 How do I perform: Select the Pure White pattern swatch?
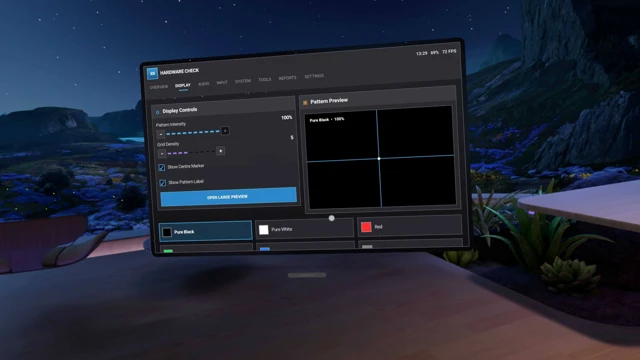click(x=304, y=229)
